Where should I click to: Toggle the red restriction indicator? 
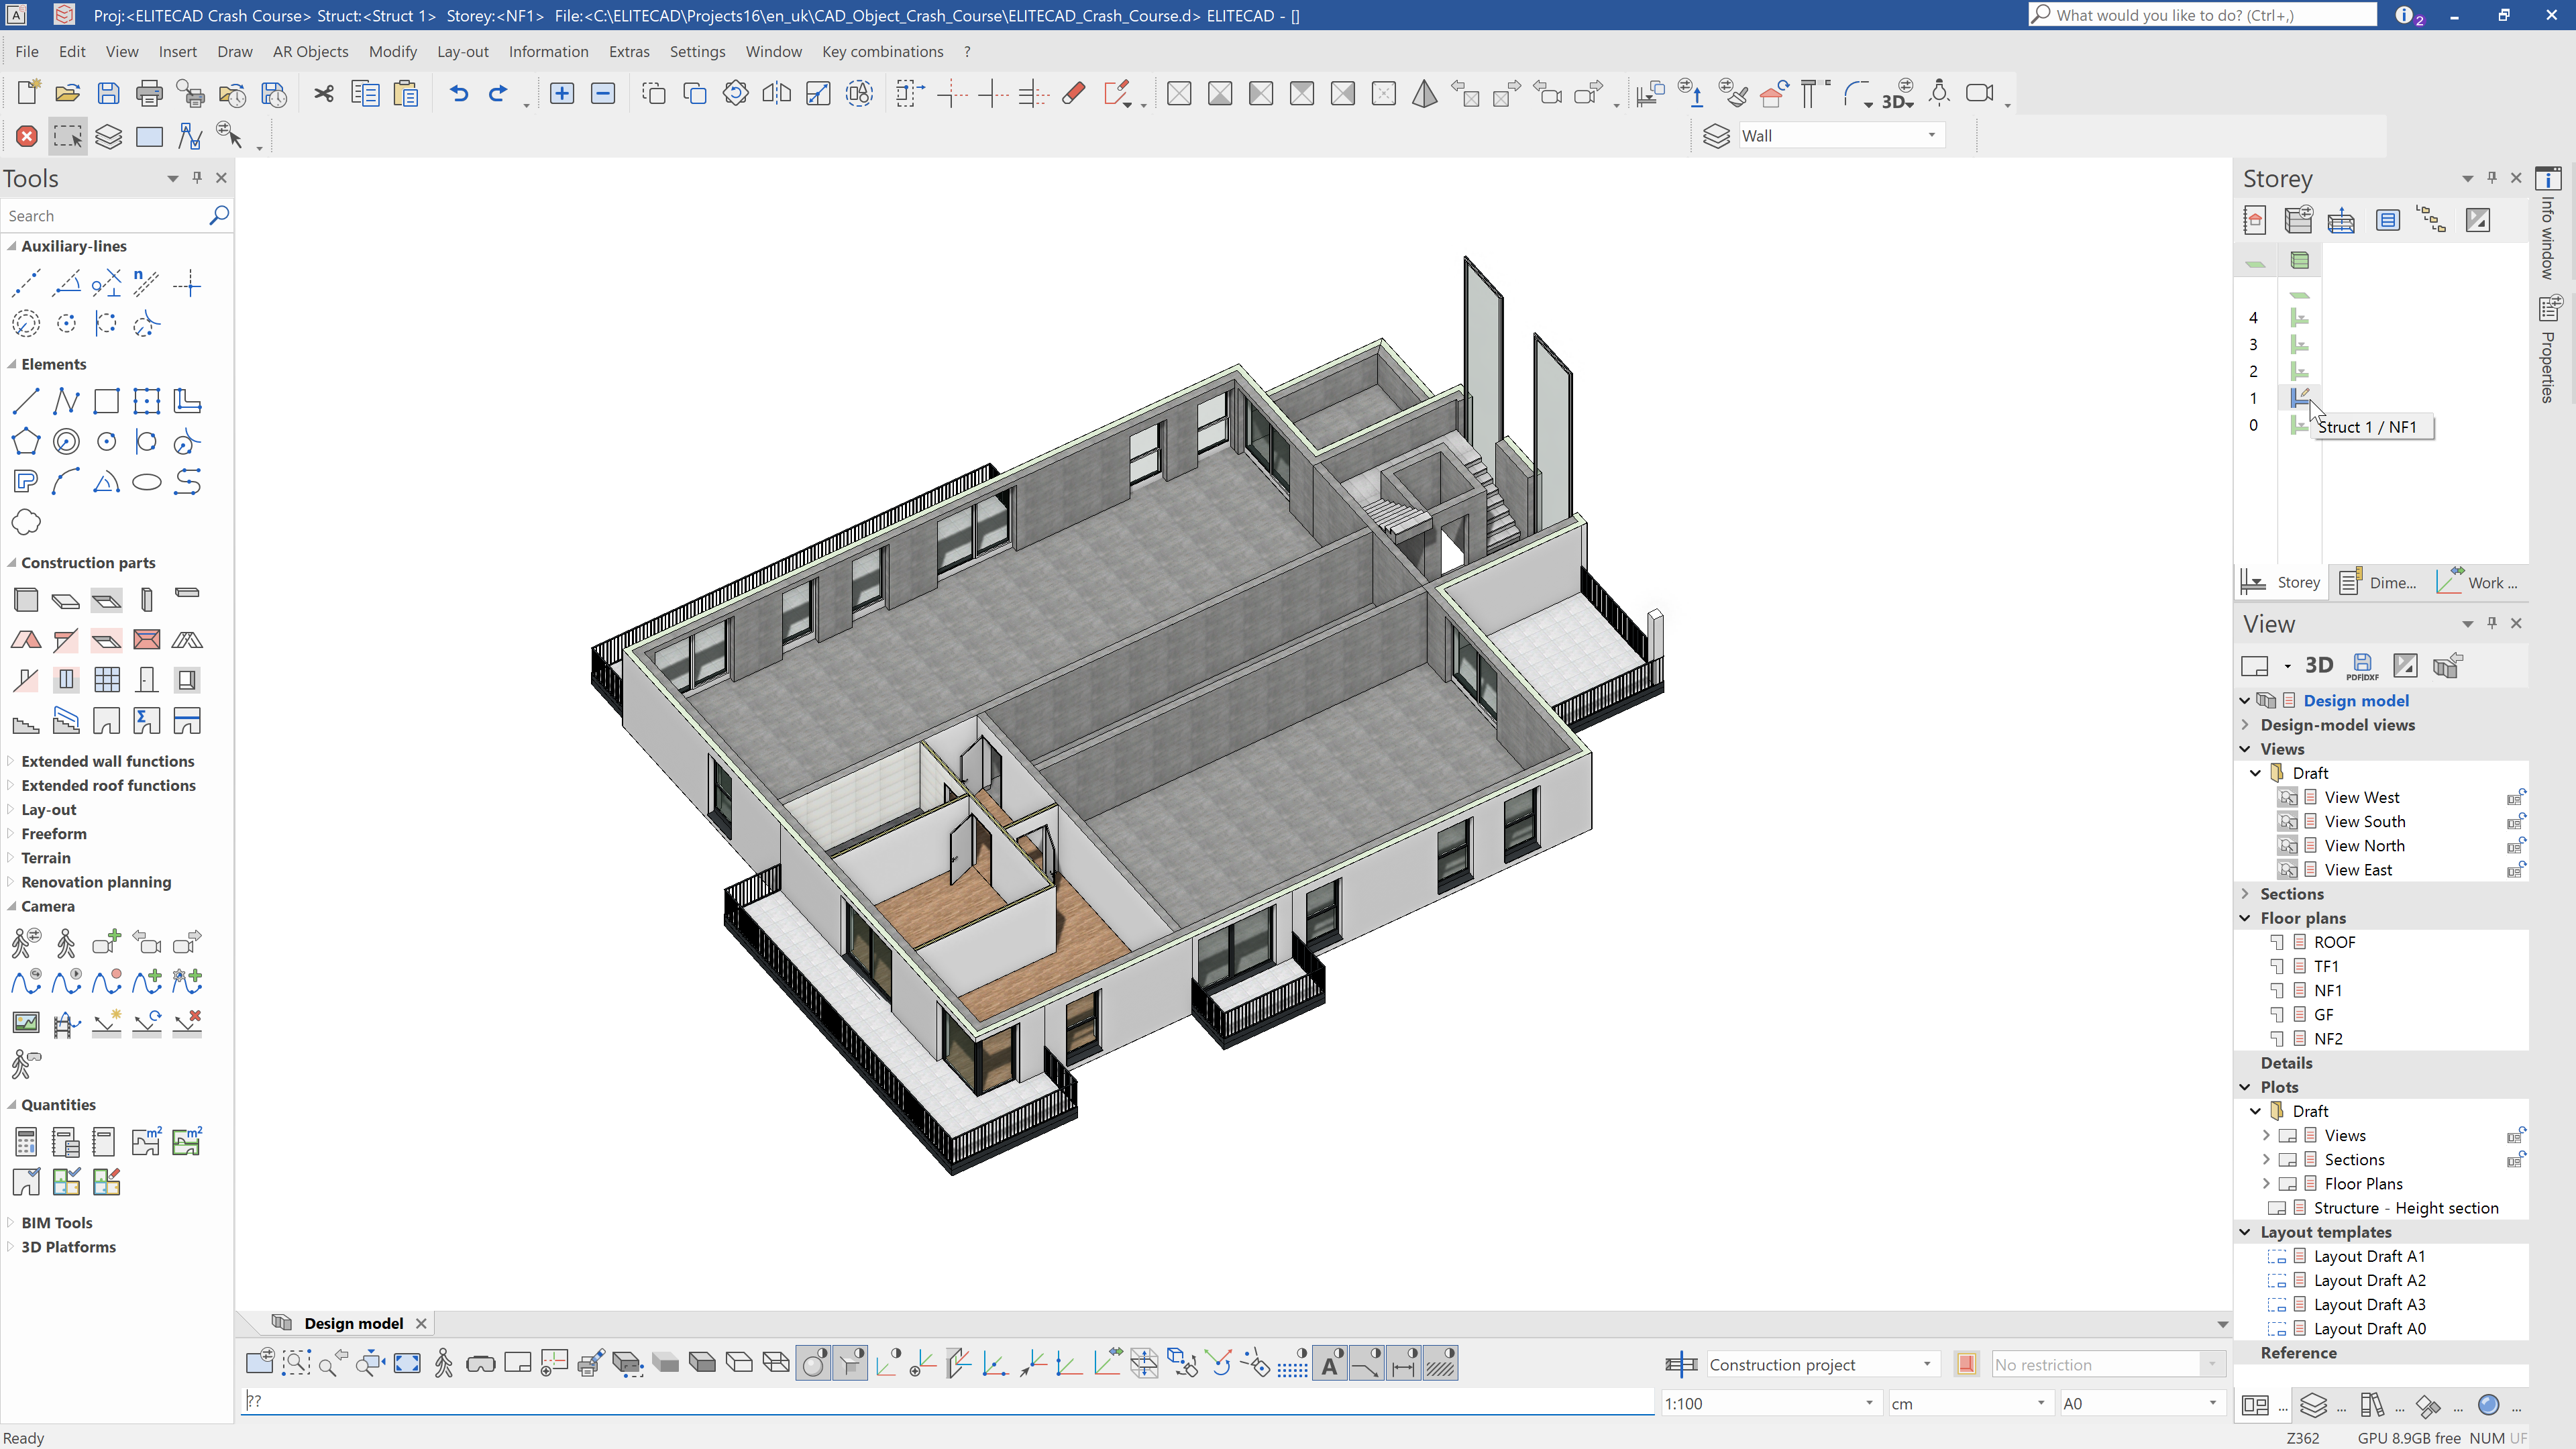pyautogui.click(x=1966, y=1364)
